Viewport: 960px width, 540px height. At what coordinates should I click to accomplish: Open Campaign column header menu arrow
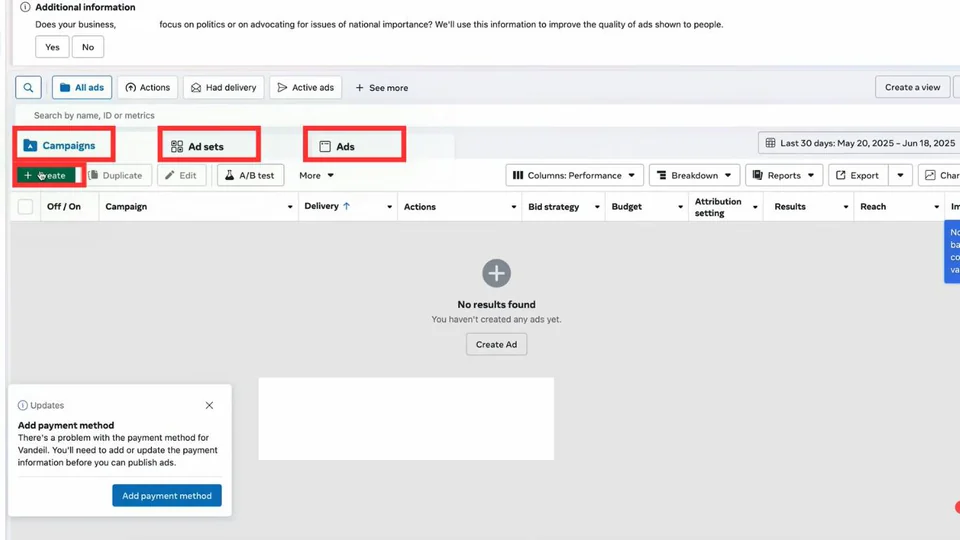tap(290, 207)
